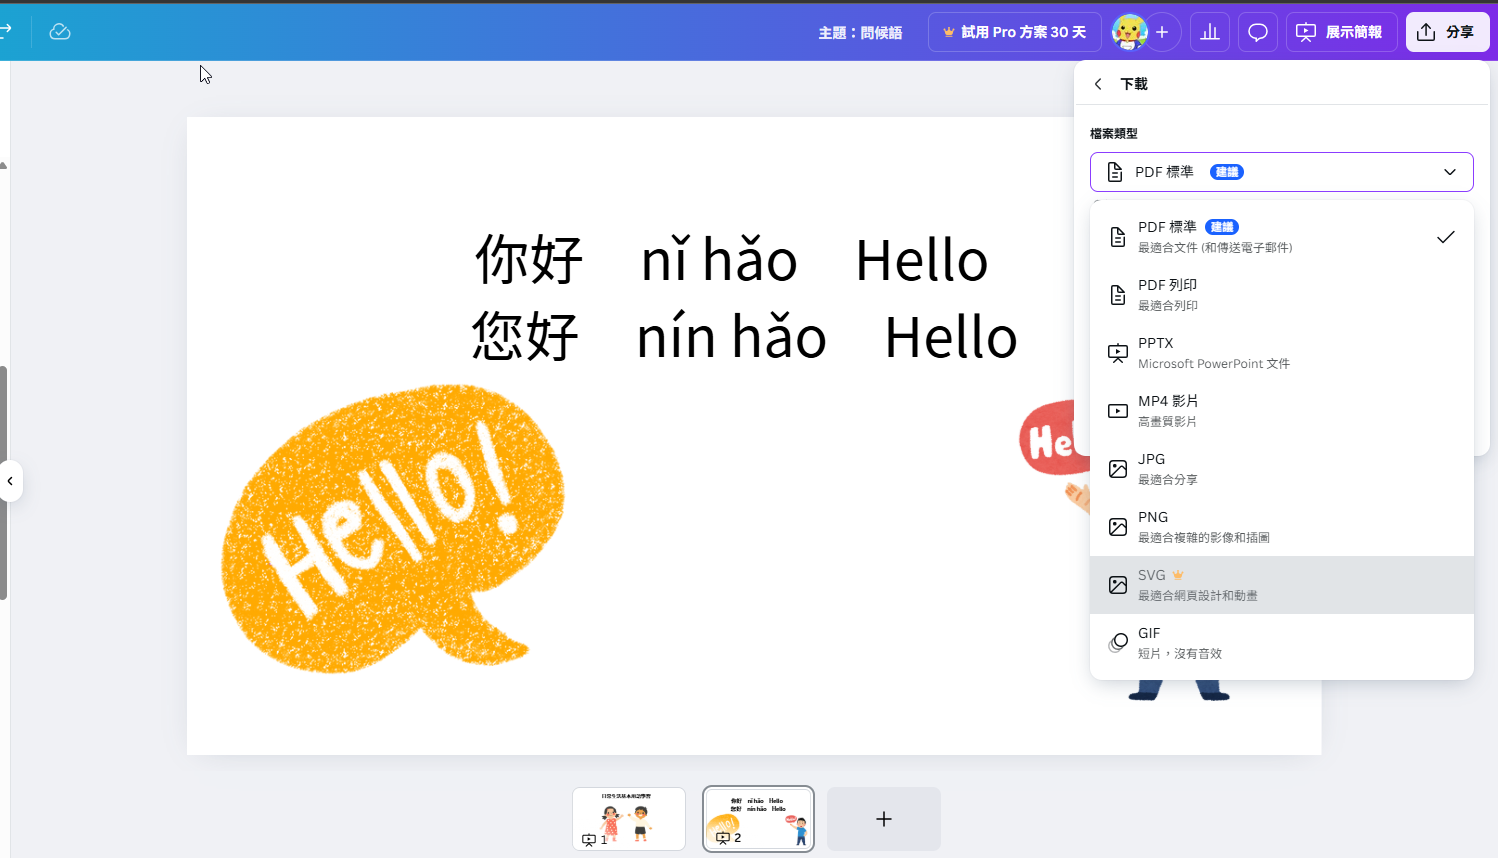This screenshot has height=858, width=1498.
Task: Click the 分享 share button
Action: [x=1447, y=31]
